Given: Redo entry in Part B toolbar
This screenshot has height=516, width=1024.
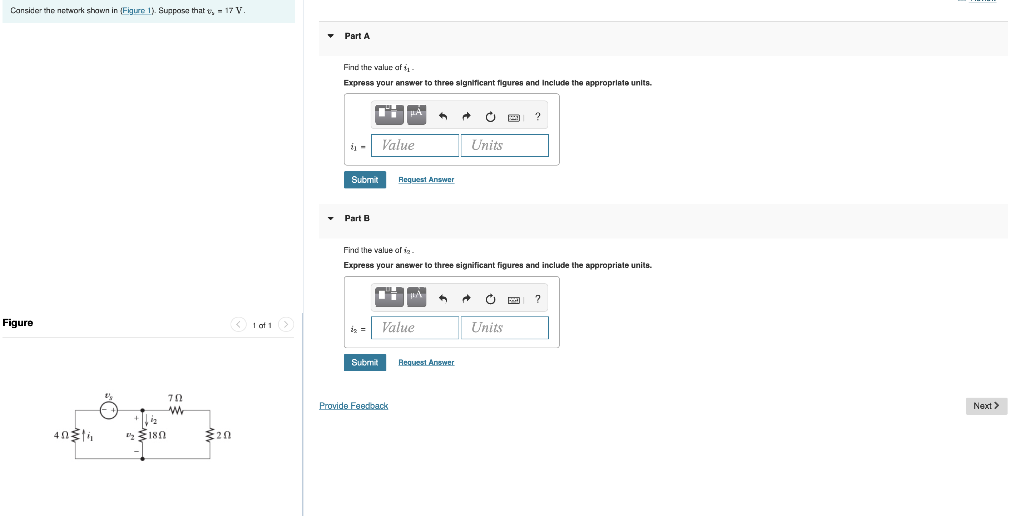Looking at the screenshot, I should [466, 299].
